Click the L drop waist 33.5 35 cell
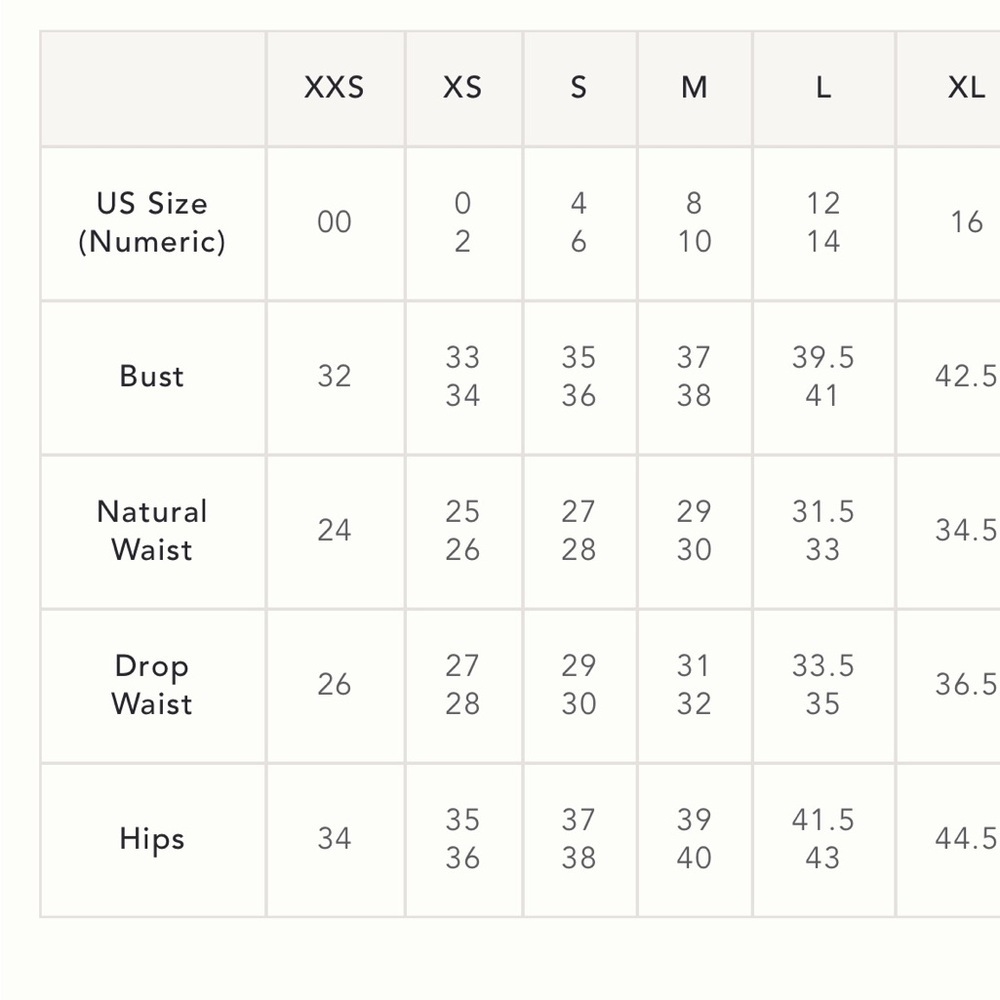Viewport: 1000px width, 1000px height. click(824, 686)
